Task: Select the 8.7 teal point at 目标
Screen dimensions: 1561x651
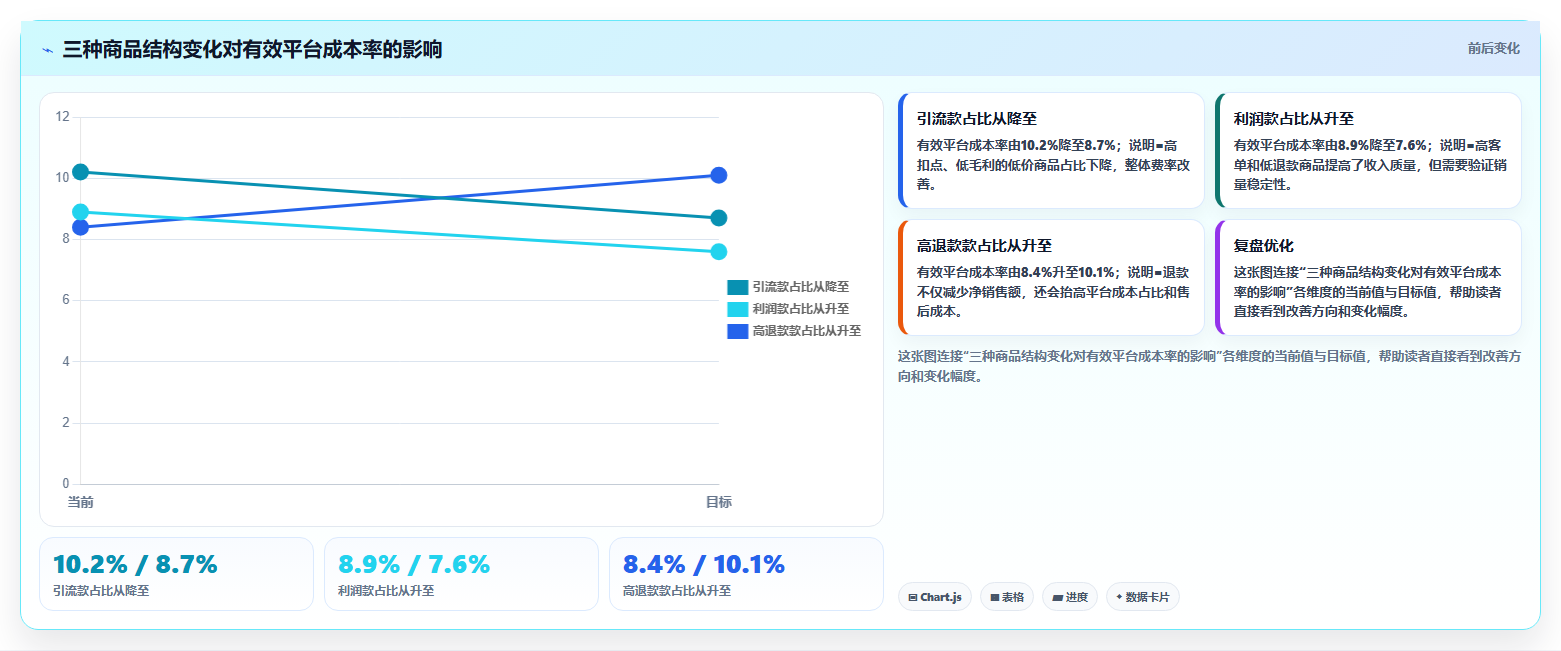Action: [718, 218]
